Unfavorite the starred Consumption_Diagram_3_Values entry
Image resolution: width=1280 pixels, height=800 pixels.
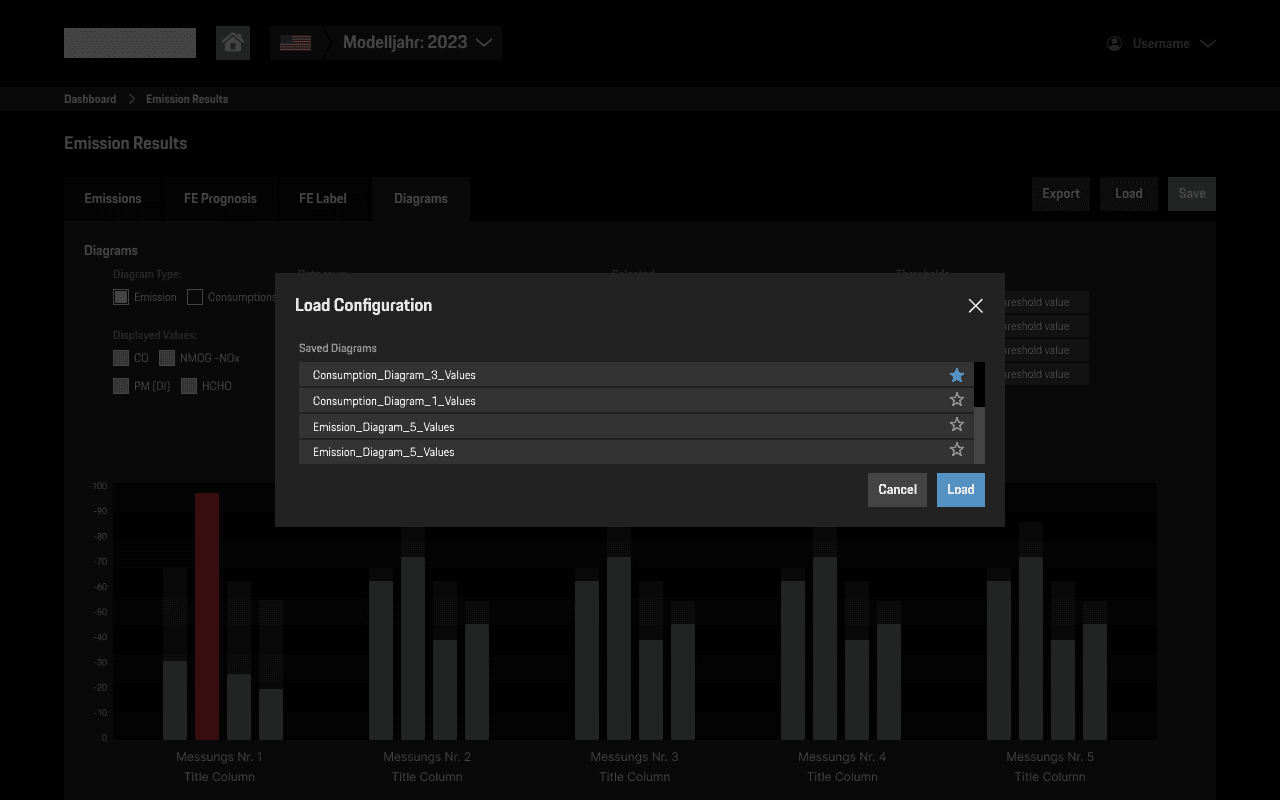coord(956,375)
